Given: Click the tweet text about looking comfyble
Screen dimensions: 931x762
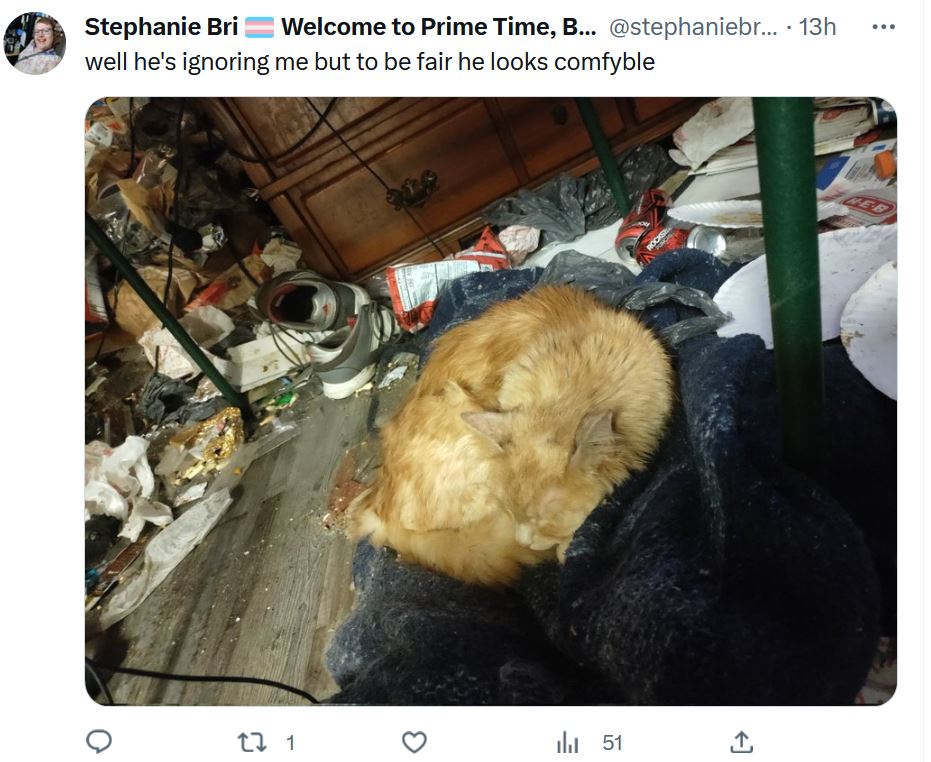Looking at the screenshot, I should pos(369,62).
